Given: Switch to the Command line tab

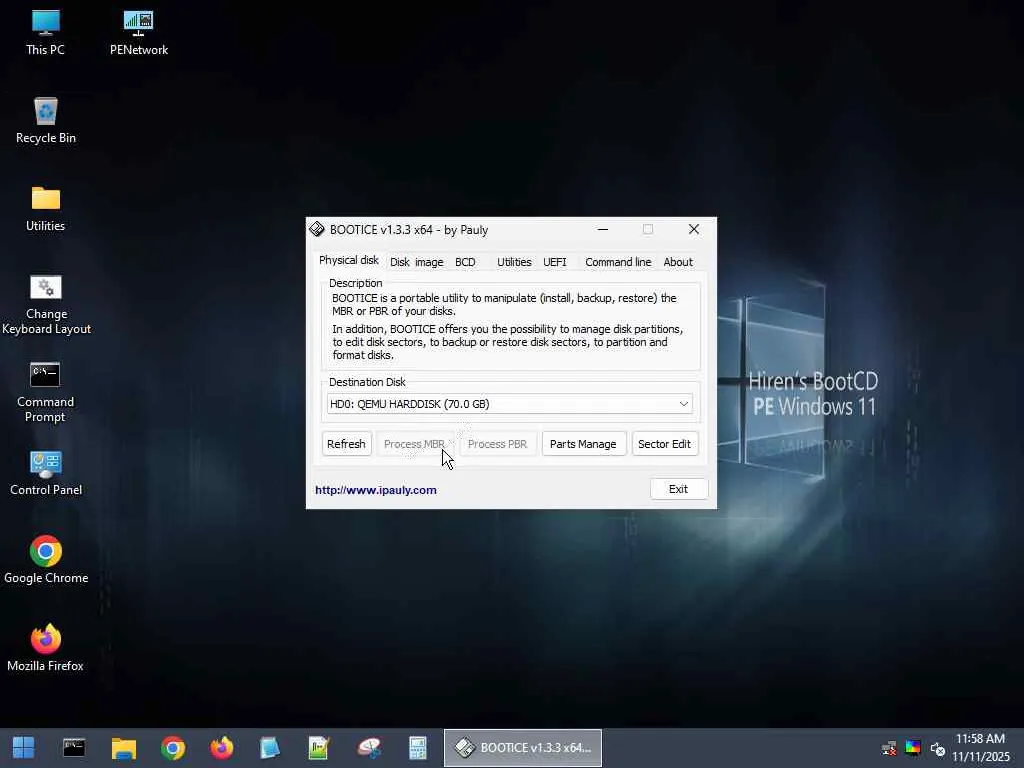Looking at the screenshot, I should tap(618, 262).
